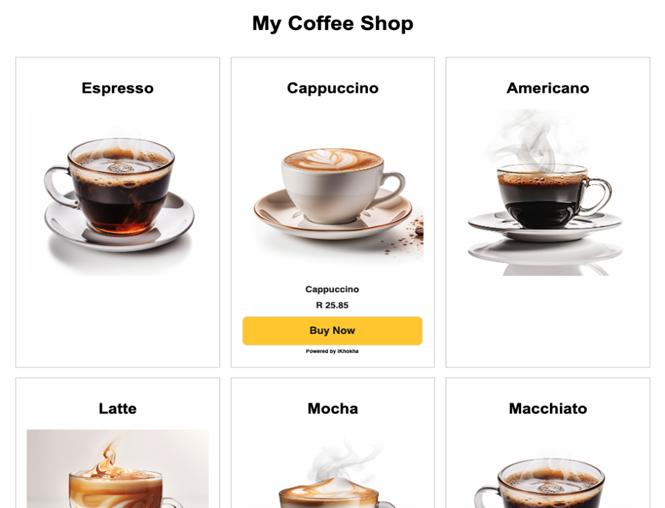The width and height of the screenshot is (665, 508).
Task: Open the Latte product image
Action: coord(118,469)
